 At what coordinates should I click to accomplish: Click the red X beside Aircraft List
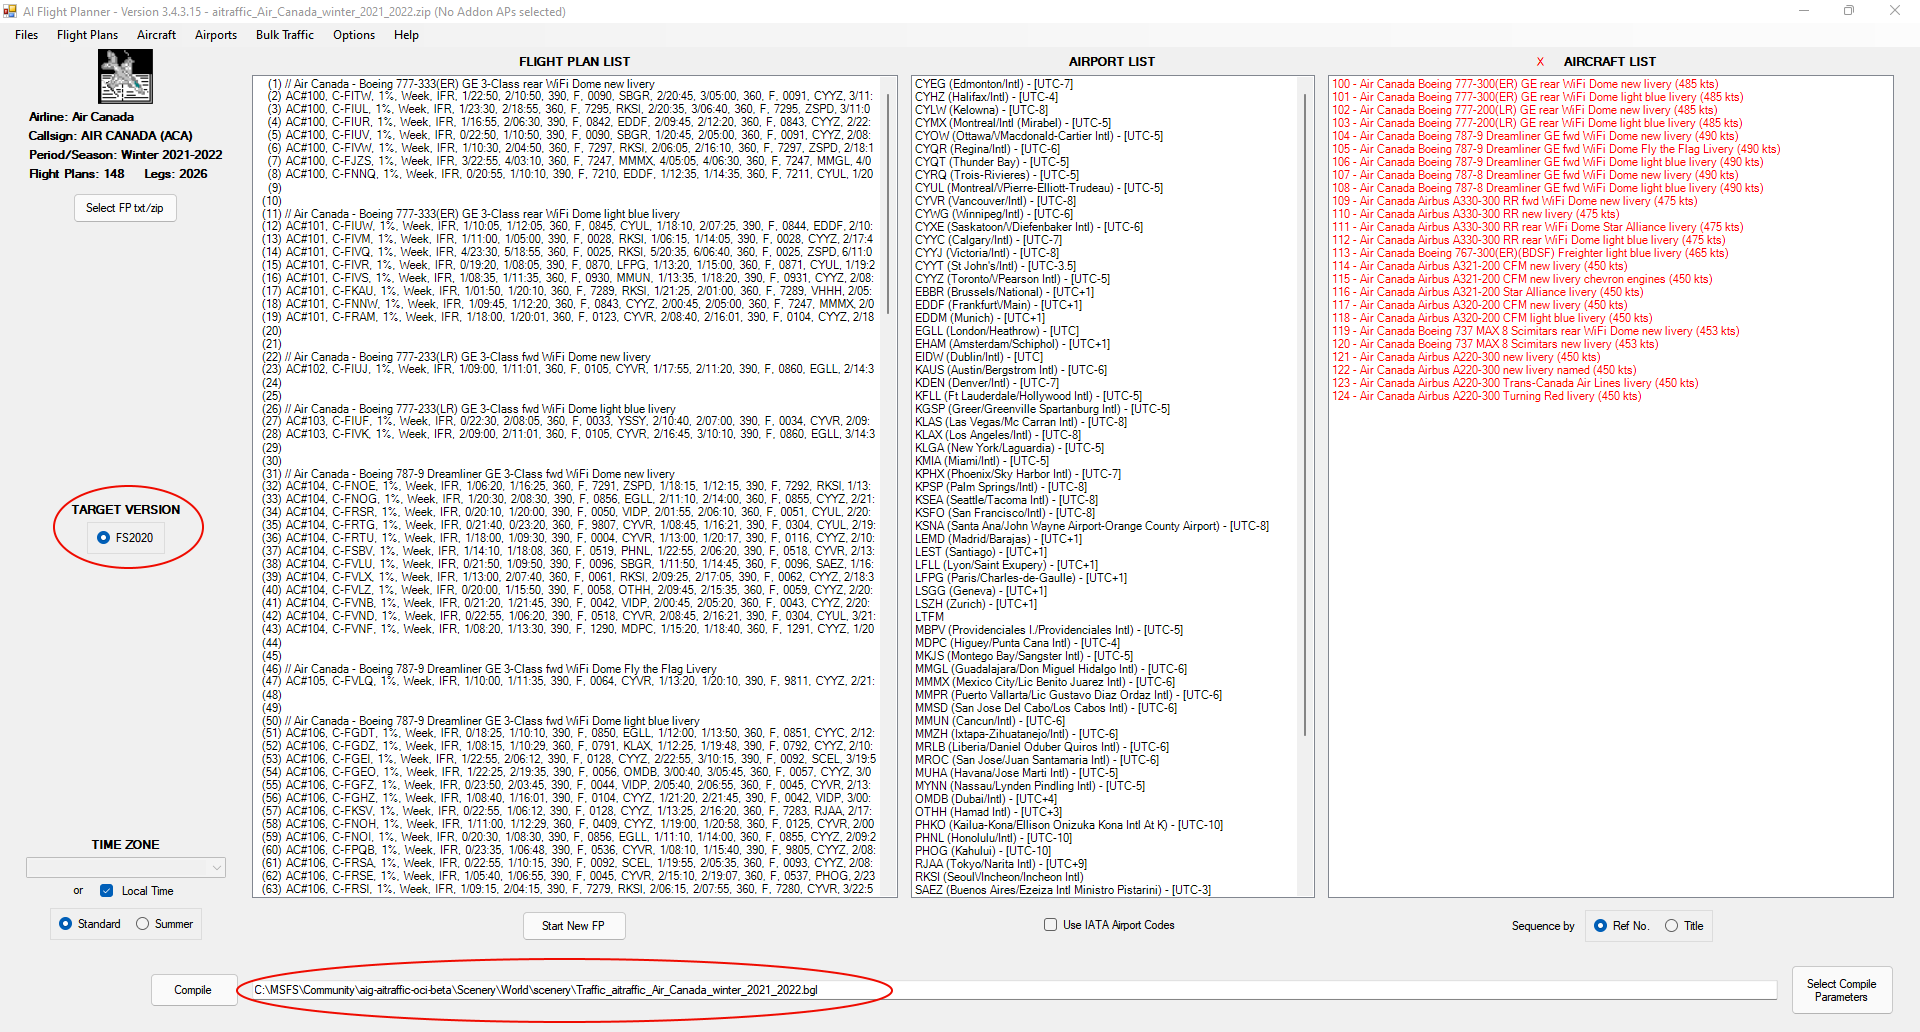pyautogui.click(x=1540, y=62)
